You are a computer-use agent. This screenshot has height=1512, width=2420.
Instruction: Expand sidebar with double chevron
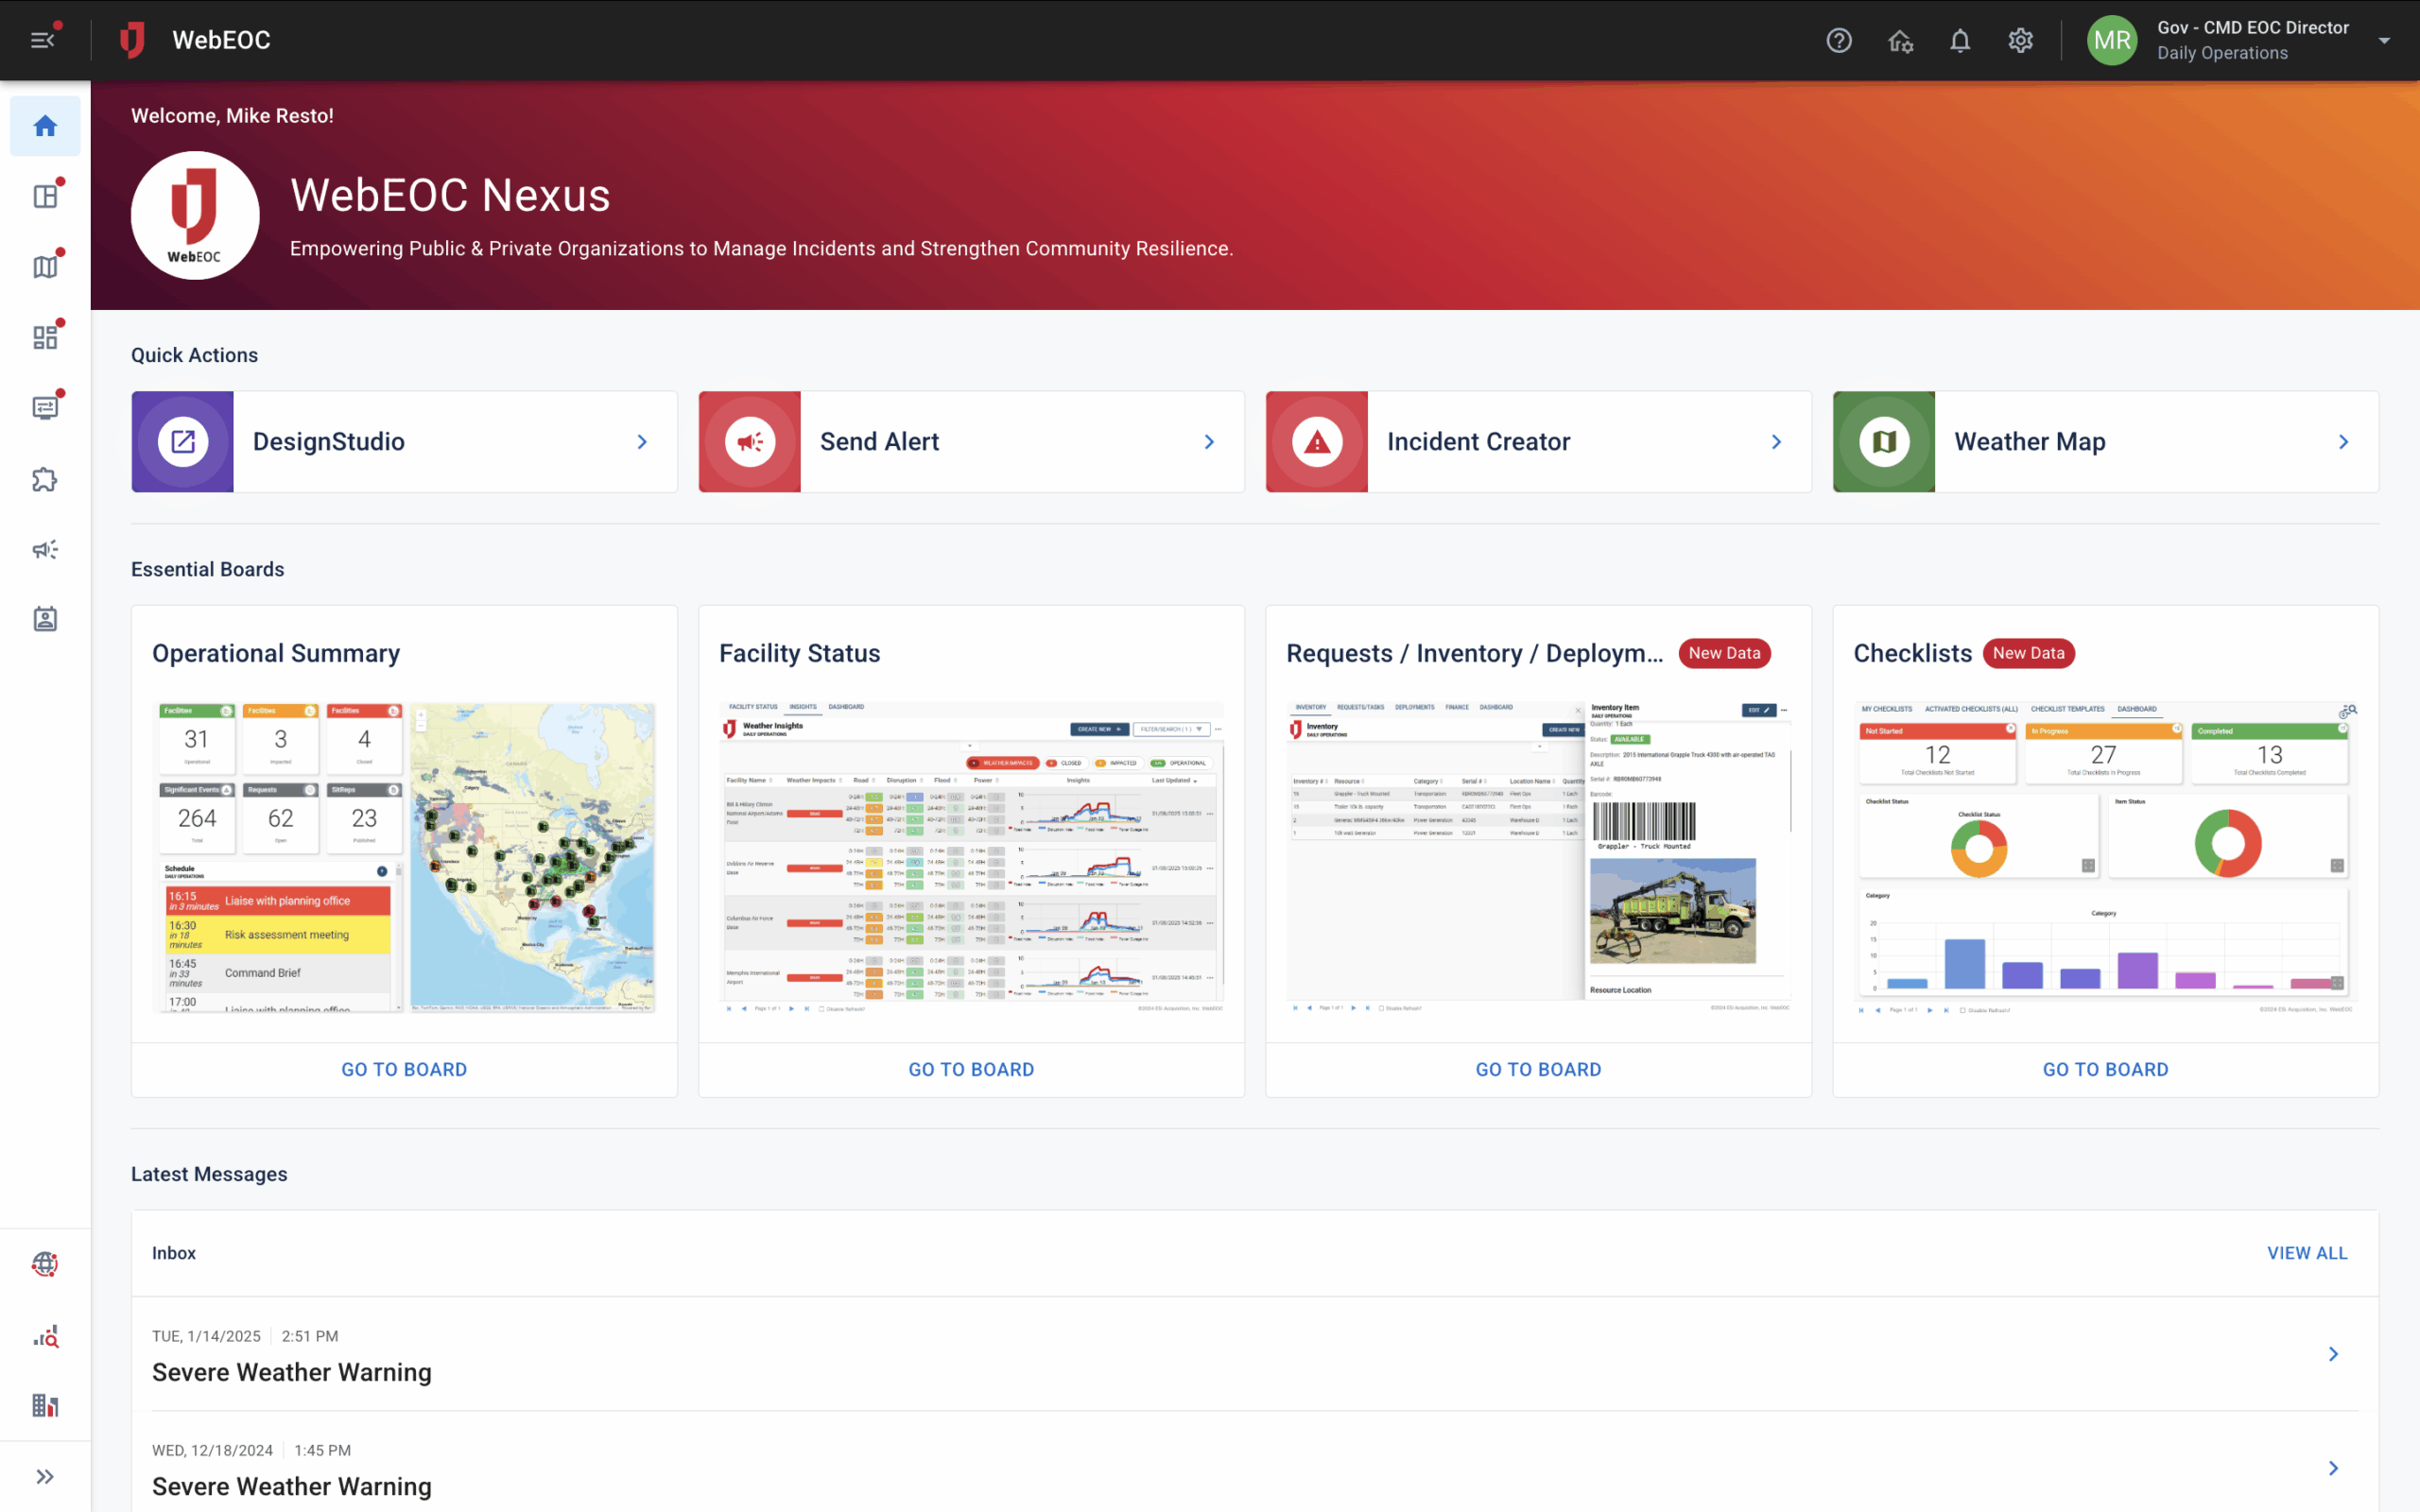click(45, 1476)
